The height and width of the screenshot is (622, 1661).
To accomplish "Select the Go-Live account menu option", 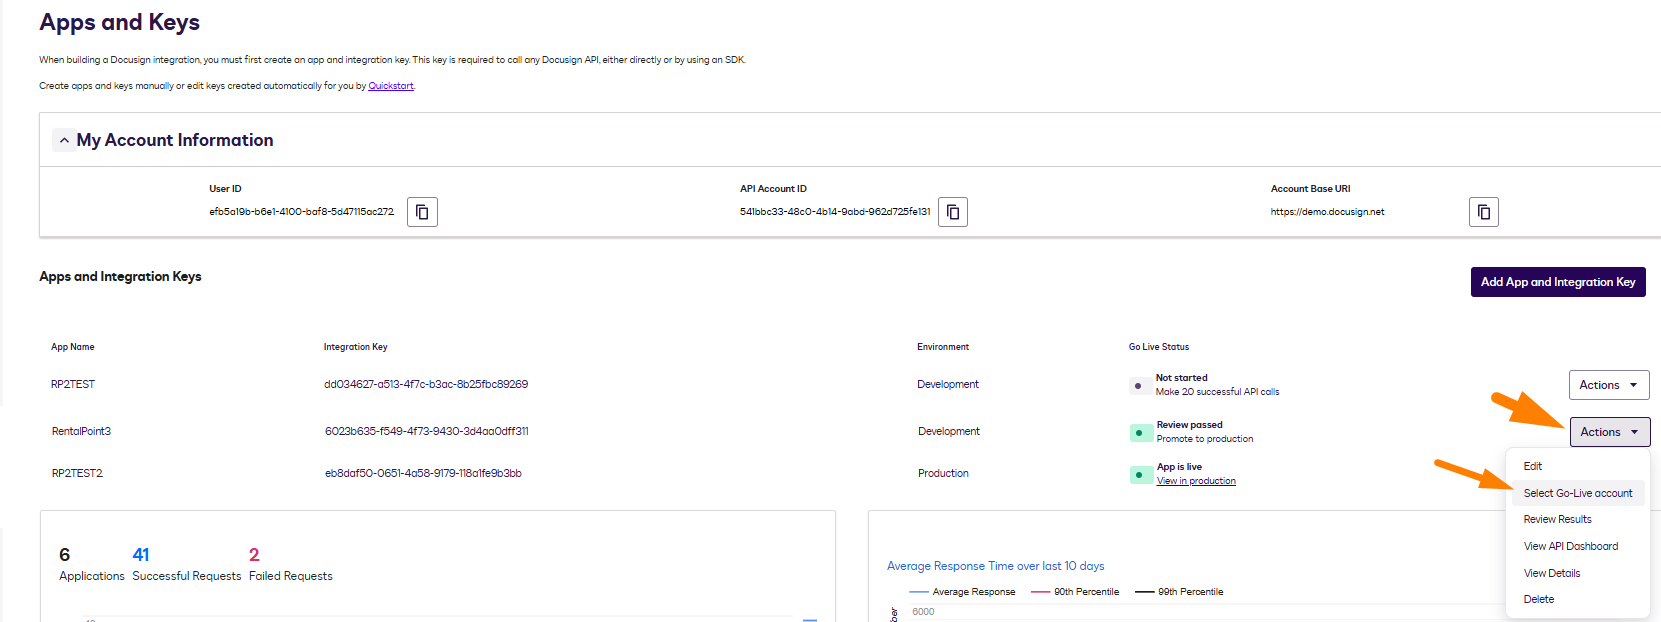I will click(x=1578, y=493).
